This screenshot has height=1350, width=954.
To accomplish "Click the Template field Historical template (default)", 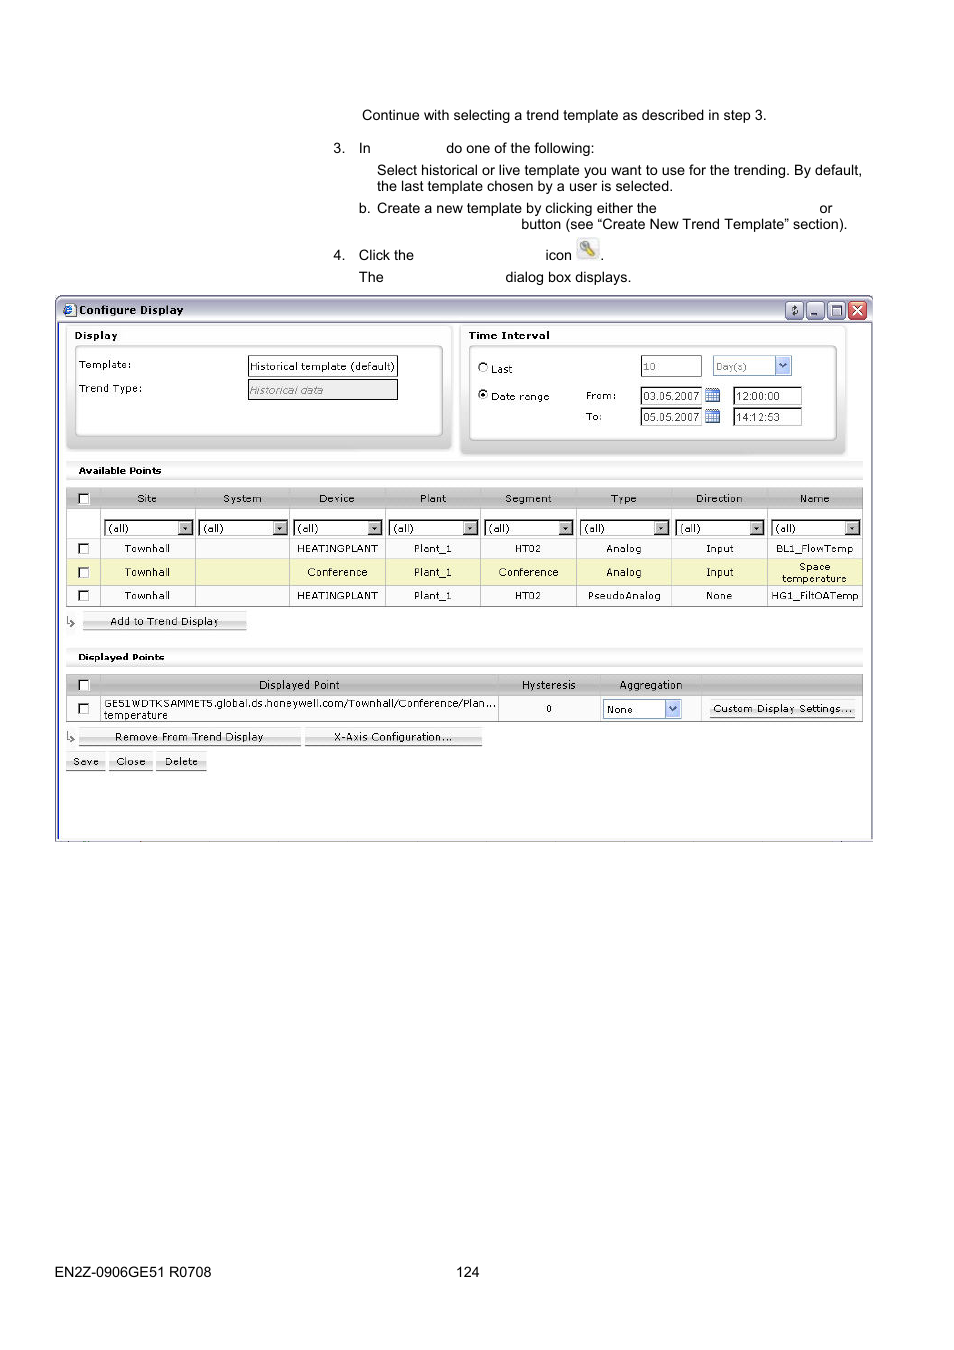I will point(323,366).
